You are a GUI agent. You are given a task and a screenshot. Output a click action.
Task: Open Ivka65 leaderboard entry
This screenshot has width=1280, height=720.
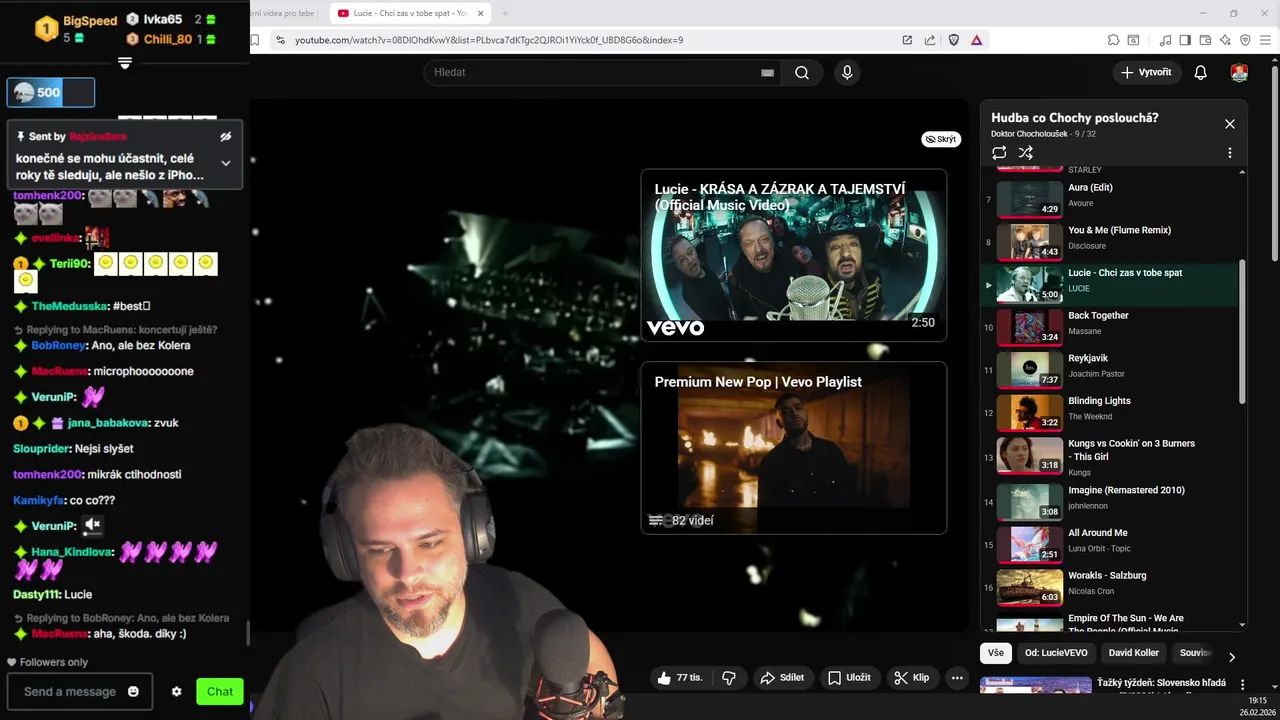[170, 19]
